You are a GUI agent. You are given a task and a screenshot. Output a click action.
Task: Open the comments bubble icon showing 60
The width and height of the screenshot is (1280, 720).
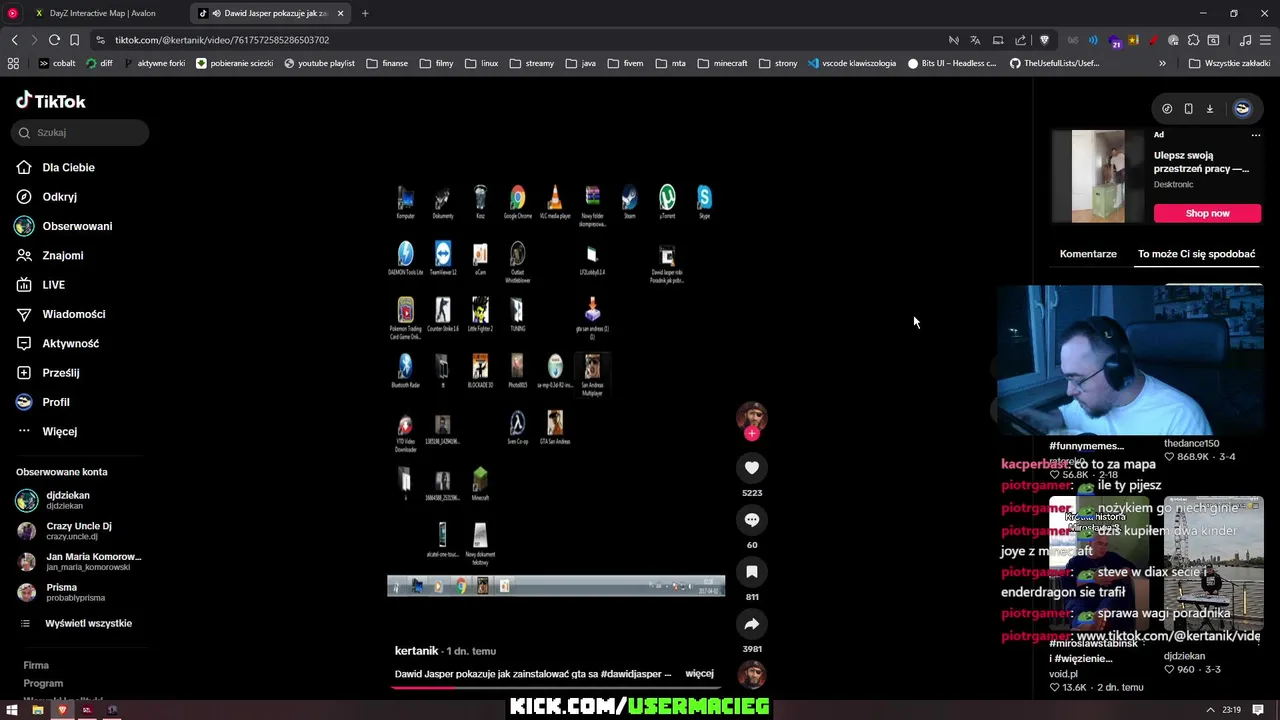[752, 519]
